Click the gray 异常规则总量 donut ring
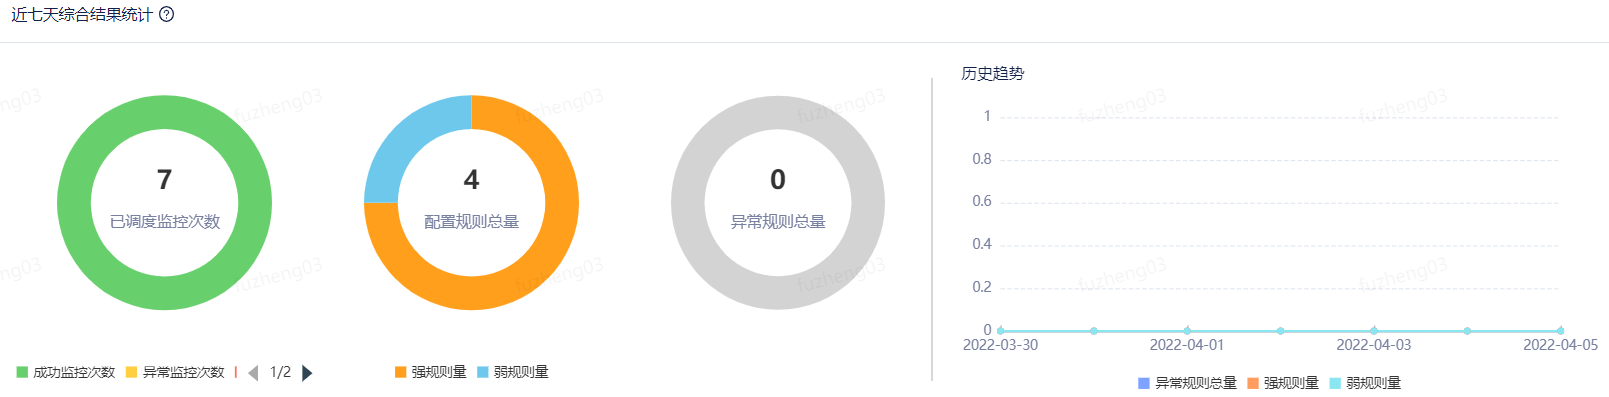Image resolution: width=1609 pixels, height=397 pixels. [x=688, y=203]
